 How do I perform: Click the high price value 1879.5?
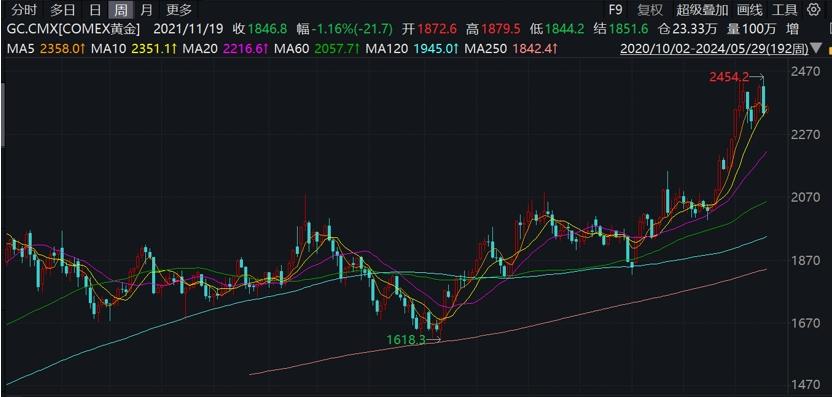click(x=500, y=29)
